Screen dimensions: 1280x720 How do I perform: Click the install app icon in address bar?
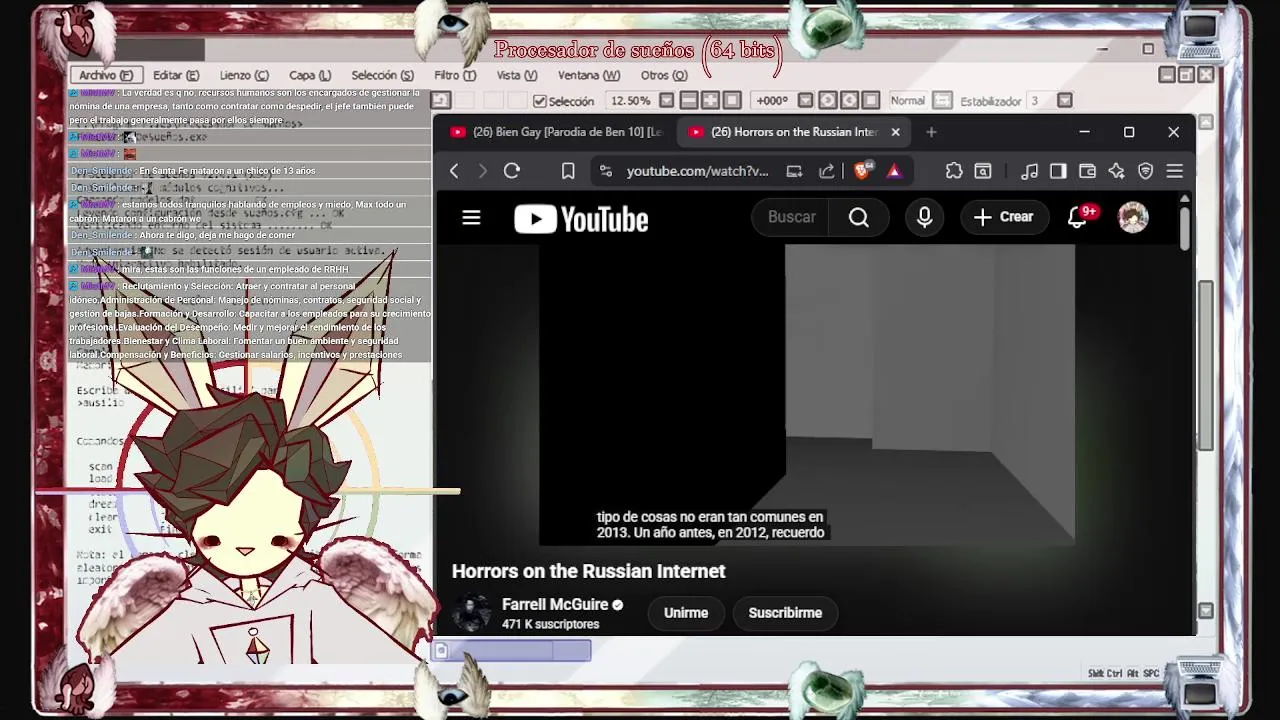coord(794,171)
